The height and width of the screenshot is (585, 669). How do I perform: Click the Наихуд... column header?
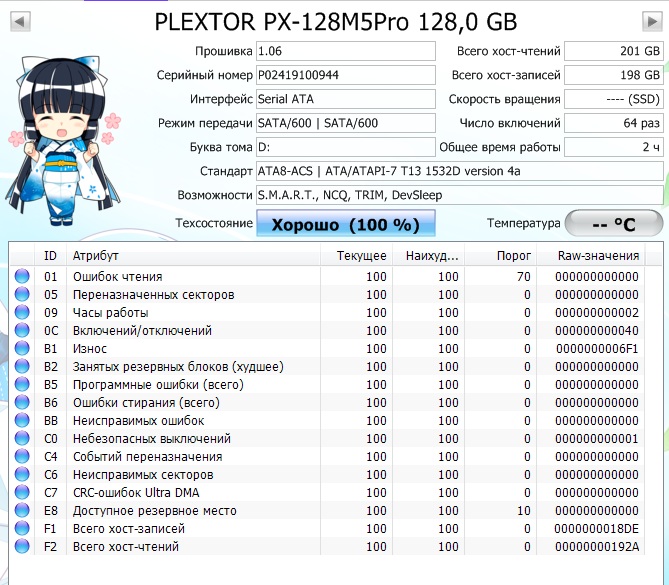point(428,256)
